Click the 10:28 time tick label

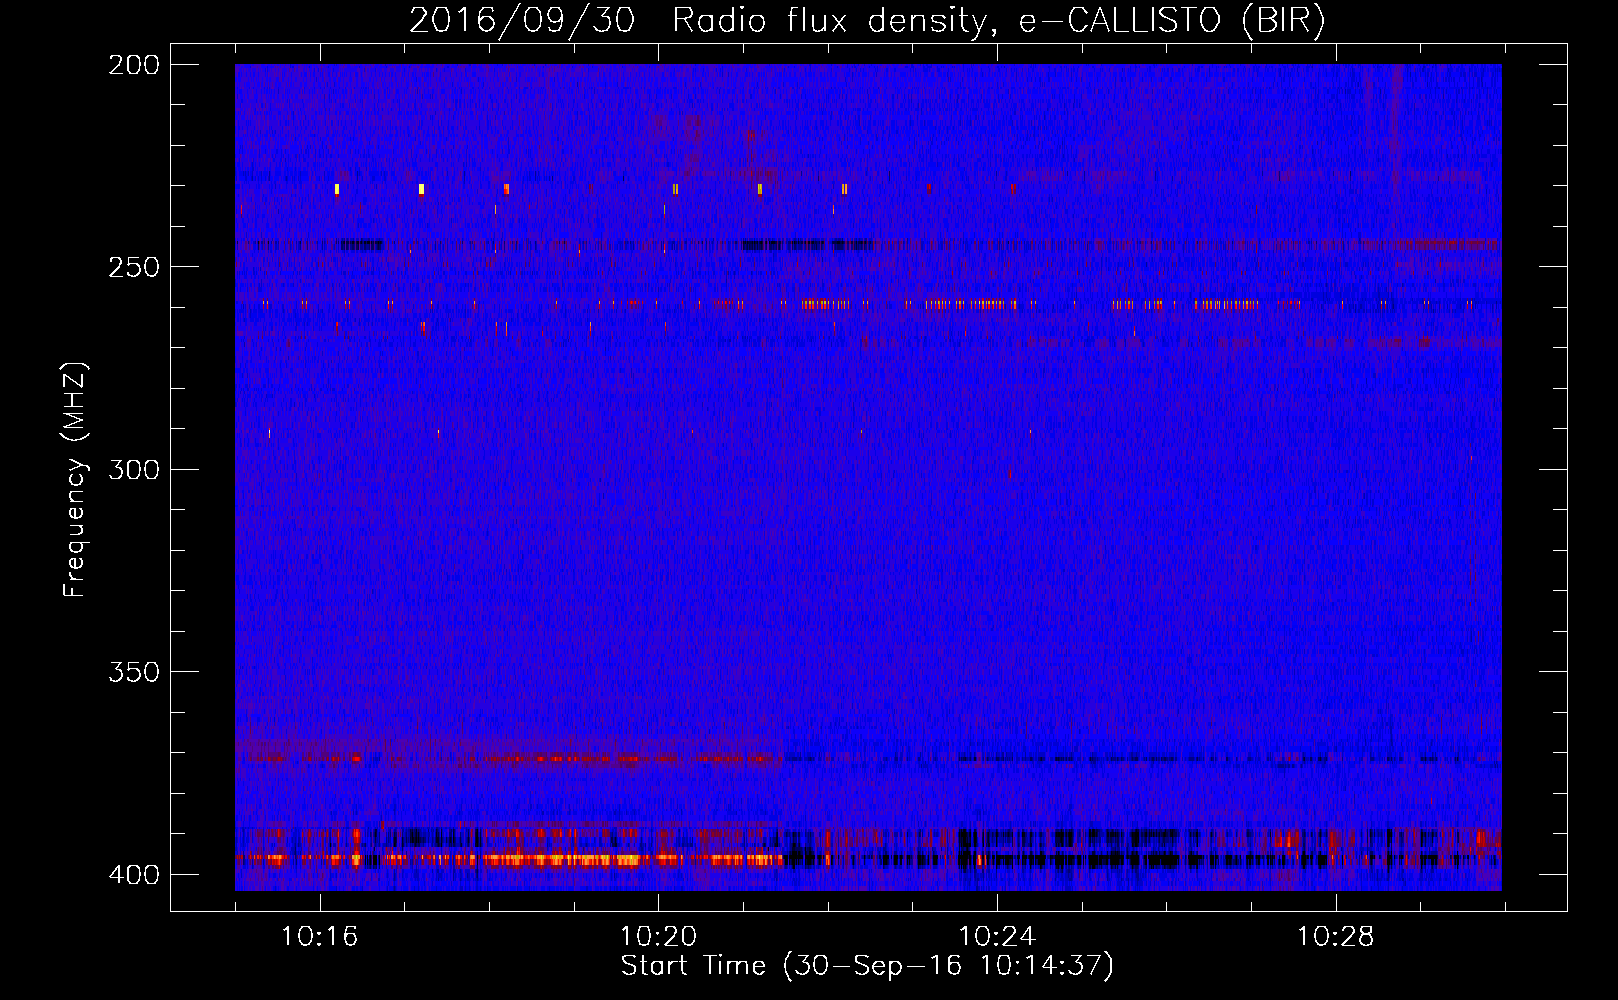point(1335,937)
